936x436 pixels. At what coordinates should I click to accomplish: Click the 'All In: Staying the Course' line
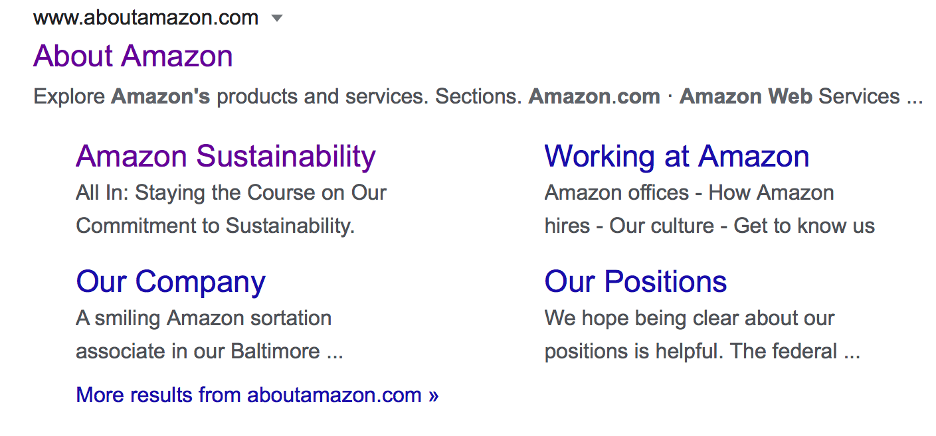(x=230, y=193)
